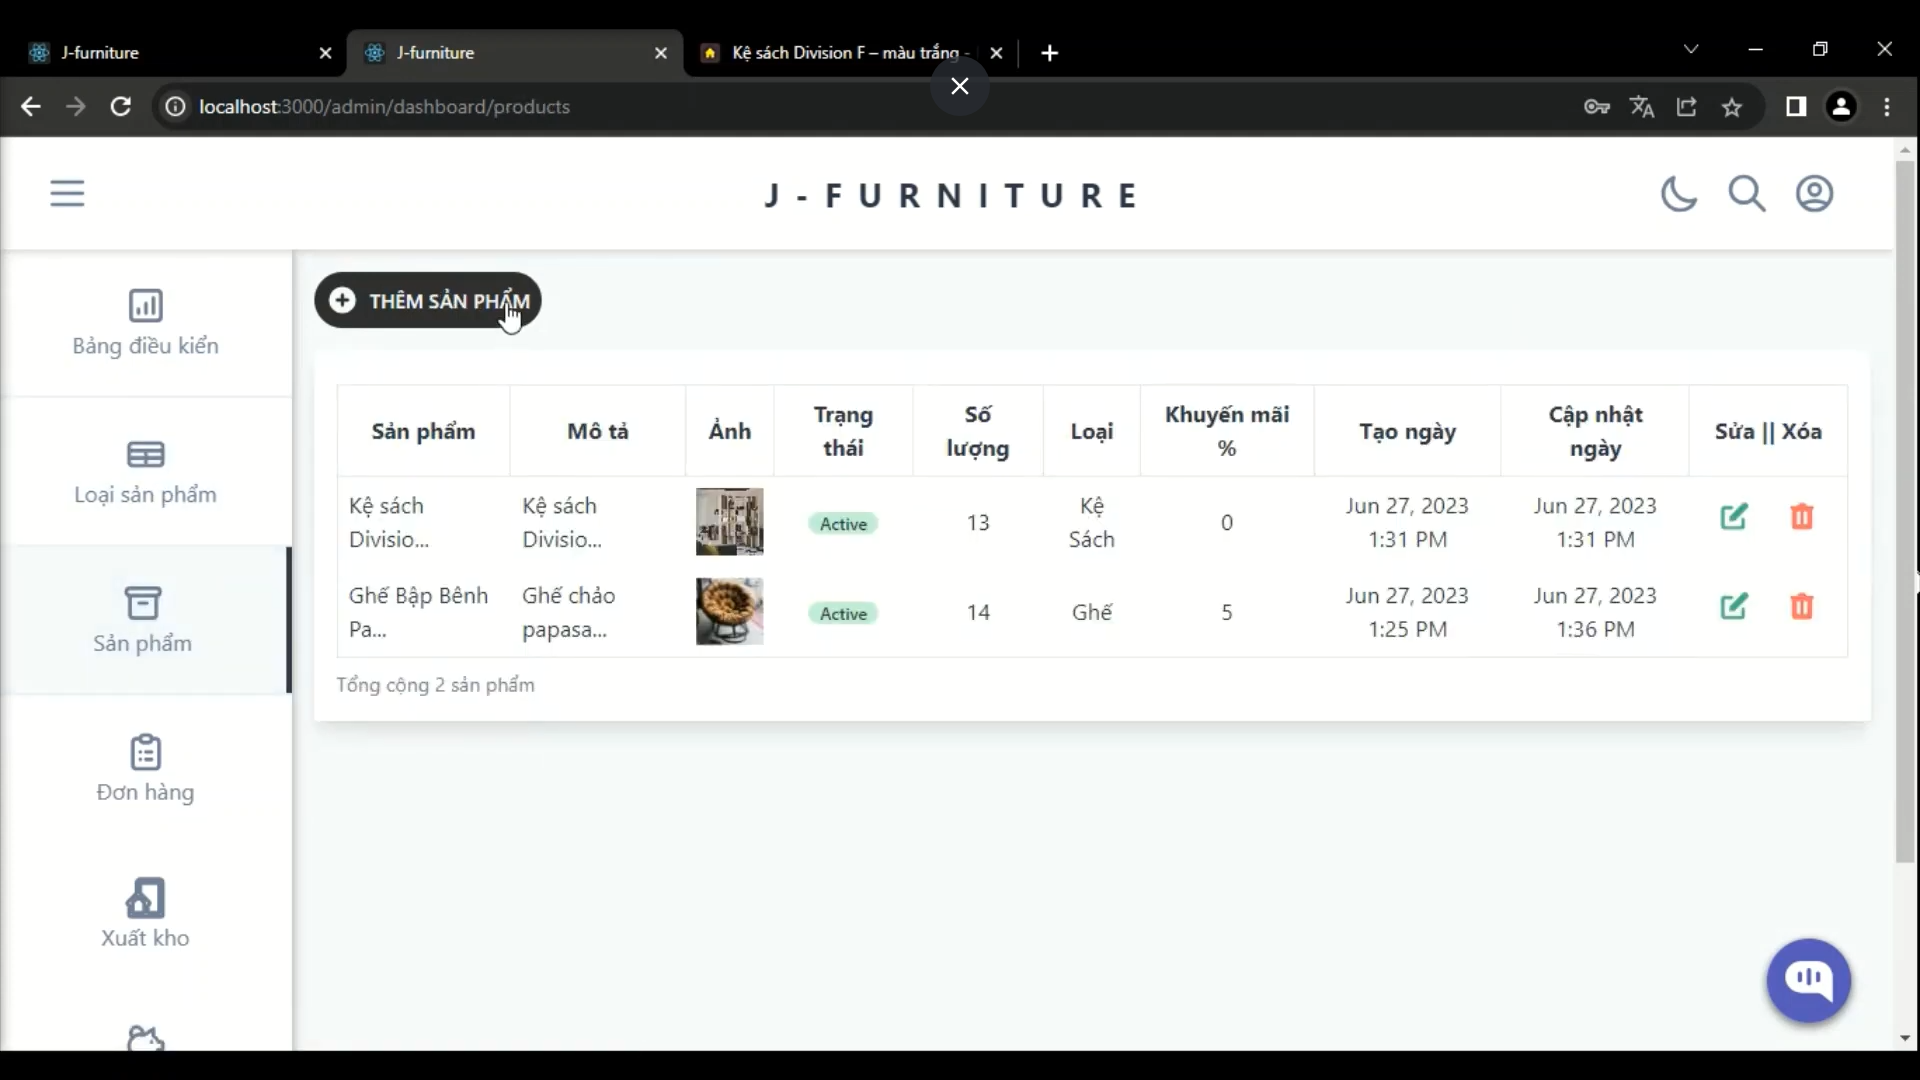Open Chrome three-dot menu
The image size is (1920, 1080).
tap(1887, 107)
